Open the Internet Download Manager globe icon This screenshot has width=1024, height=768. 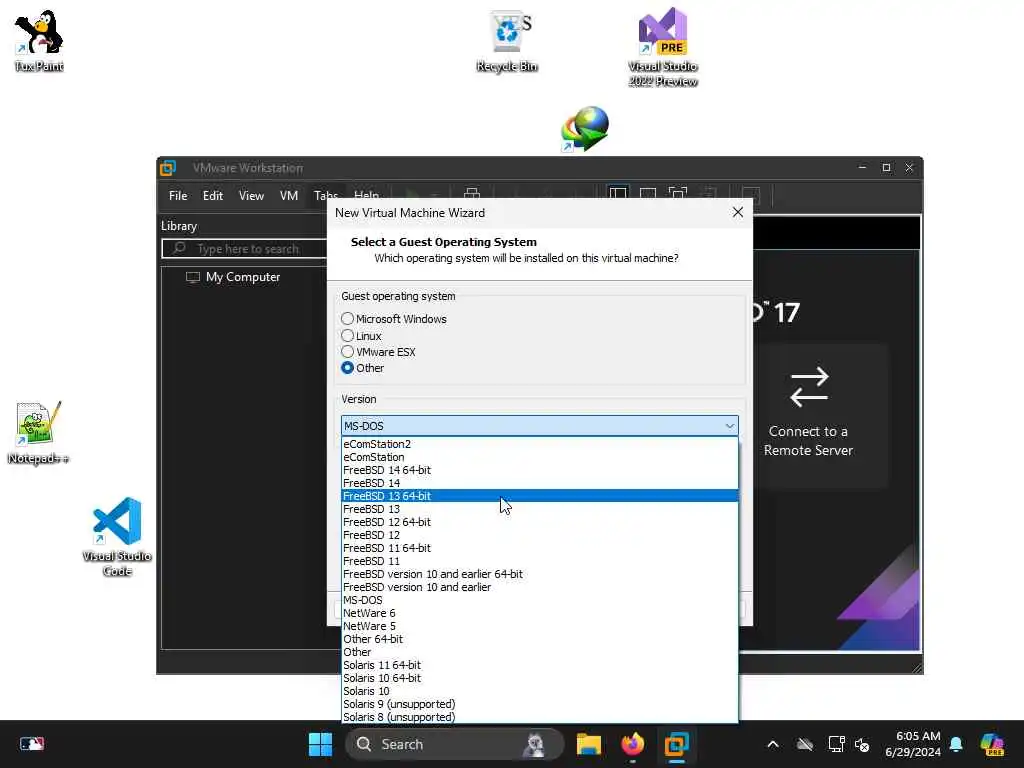coord(584,129)
